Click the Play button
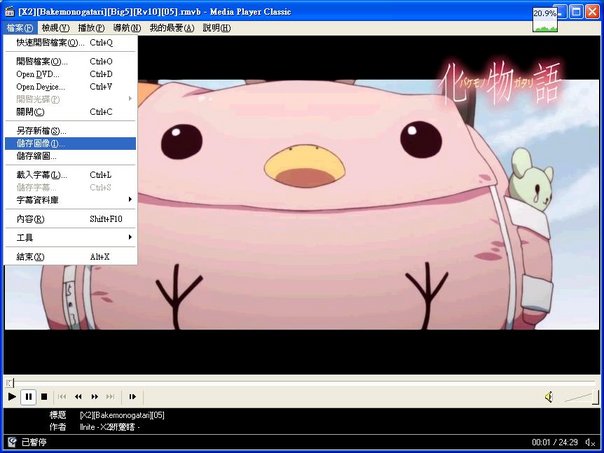 click(12, 396)
